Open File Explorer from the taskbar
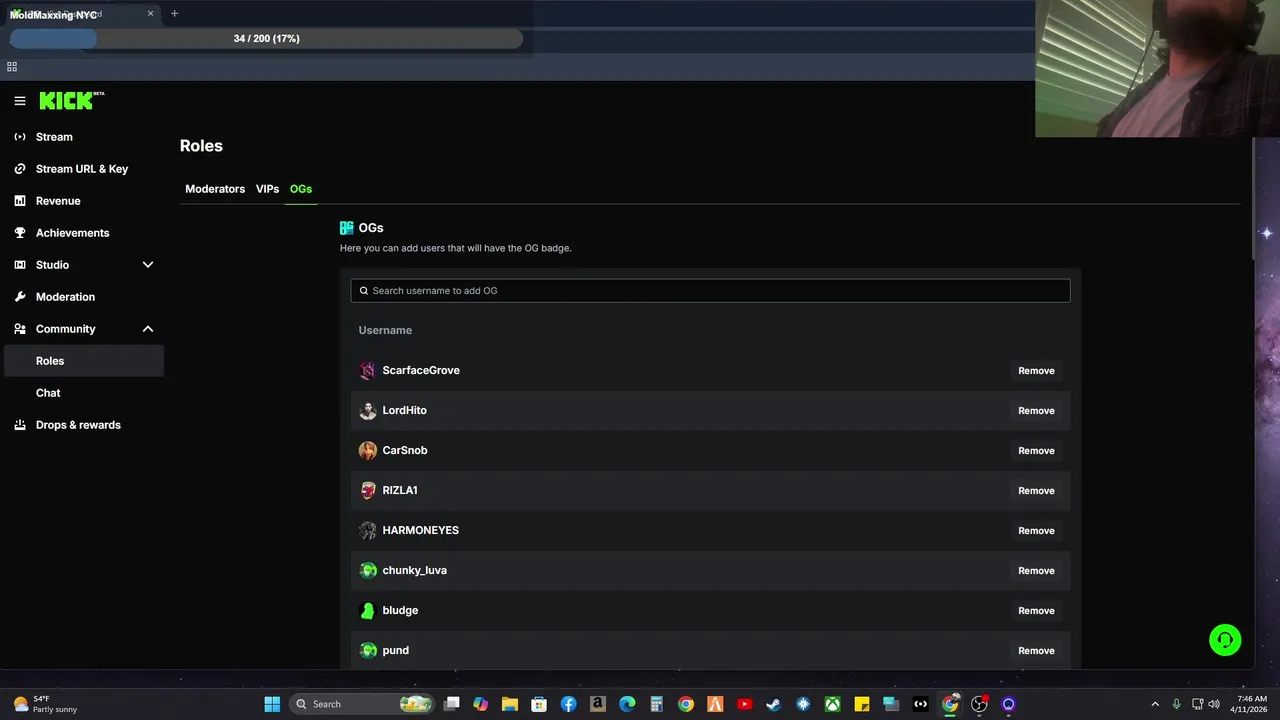1280x720 pixels. [x=510, y=704]
